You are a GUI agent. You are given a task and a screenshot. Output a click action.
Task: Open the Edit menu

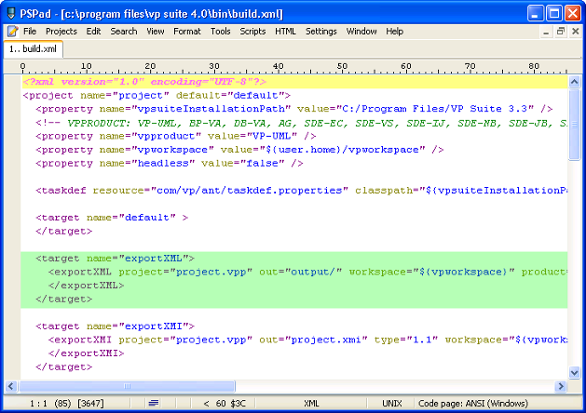point(93,31)
